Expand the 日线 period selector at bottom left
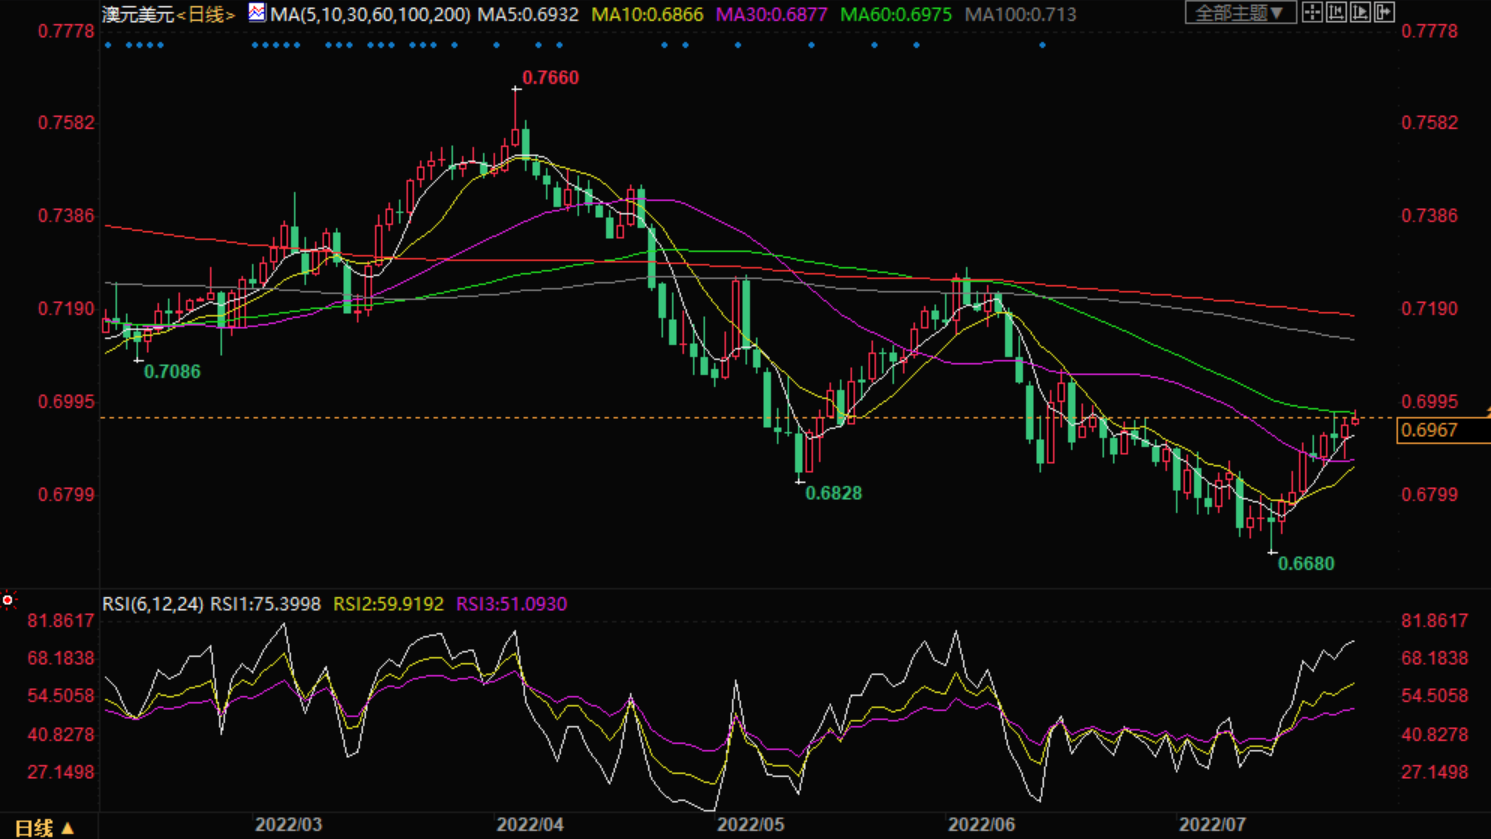 44,827
